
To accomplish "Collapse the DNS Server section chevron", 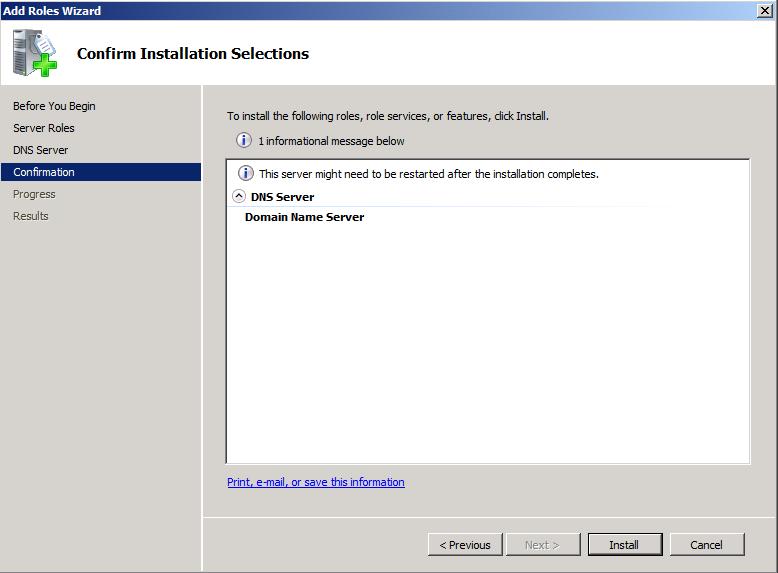I will point(239,196).
